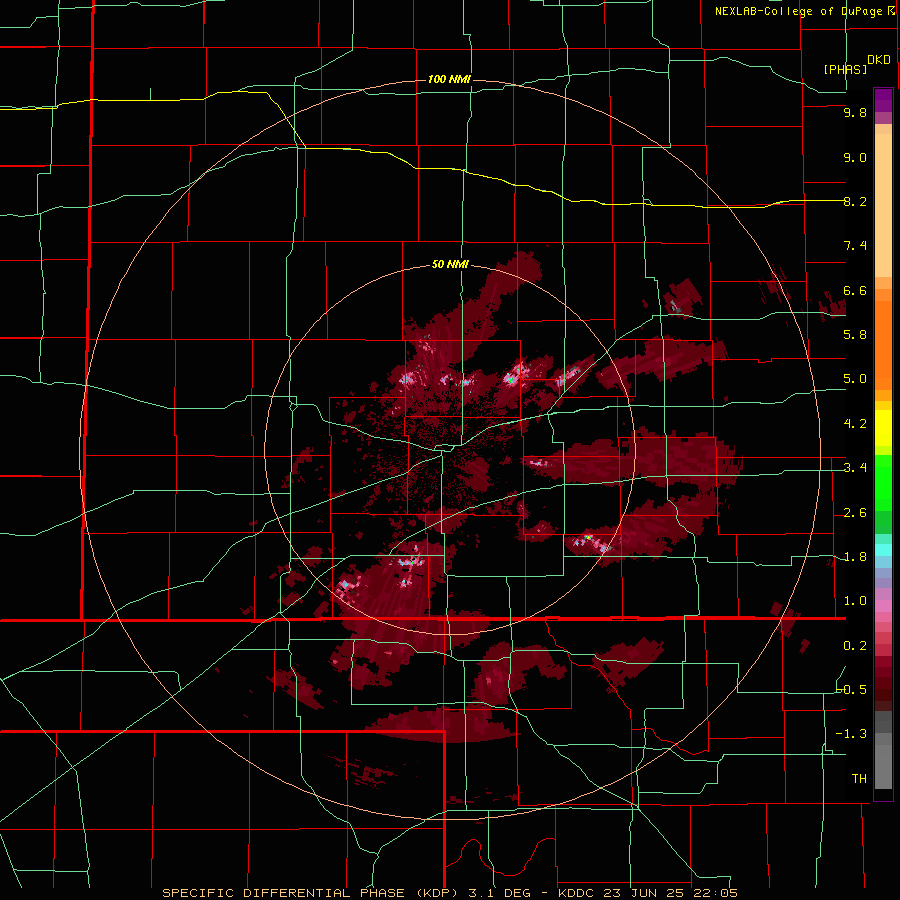Click the 22:05 timestamp in the caption
900x900 pixels.
coord(714,893)
